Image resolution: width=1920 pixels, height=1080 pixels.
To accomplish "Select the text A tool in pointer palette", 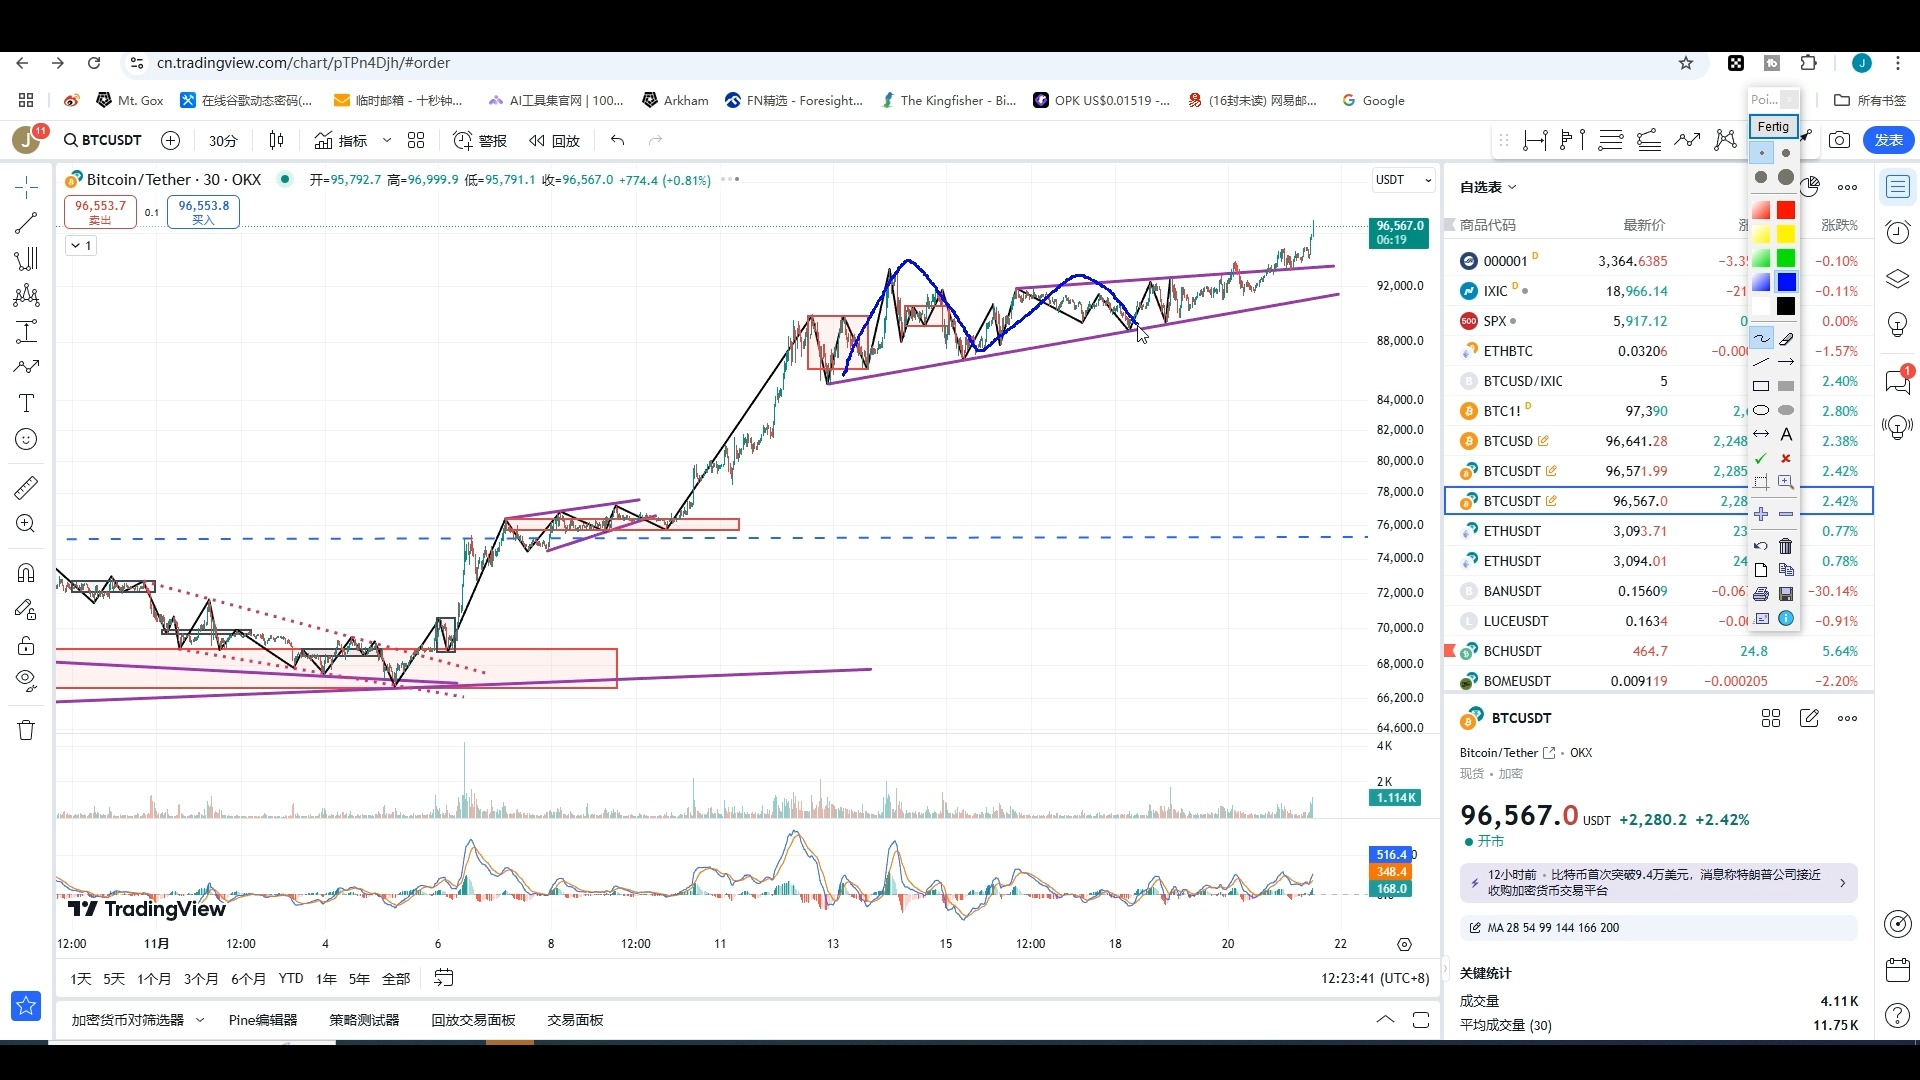I will (1786, 435).
